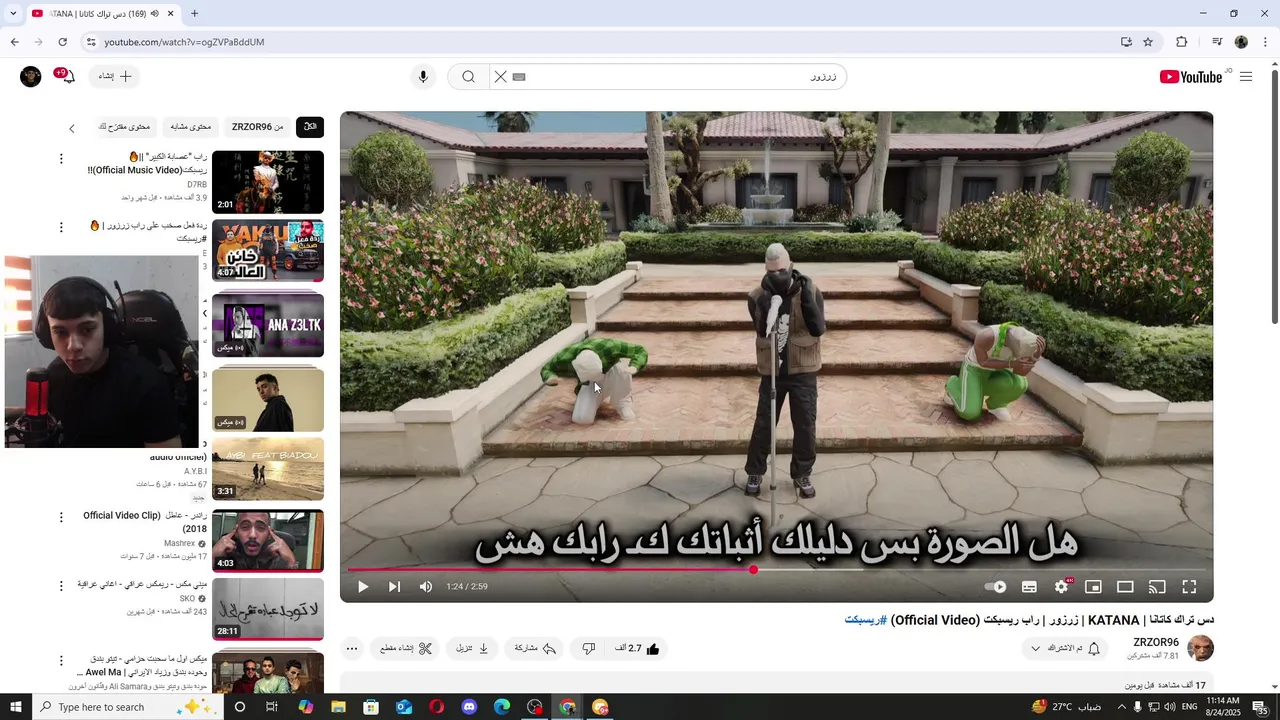Open the hamburger guide menu
Viewport: 1280px width, 720px height.
tap(1246, 77)
